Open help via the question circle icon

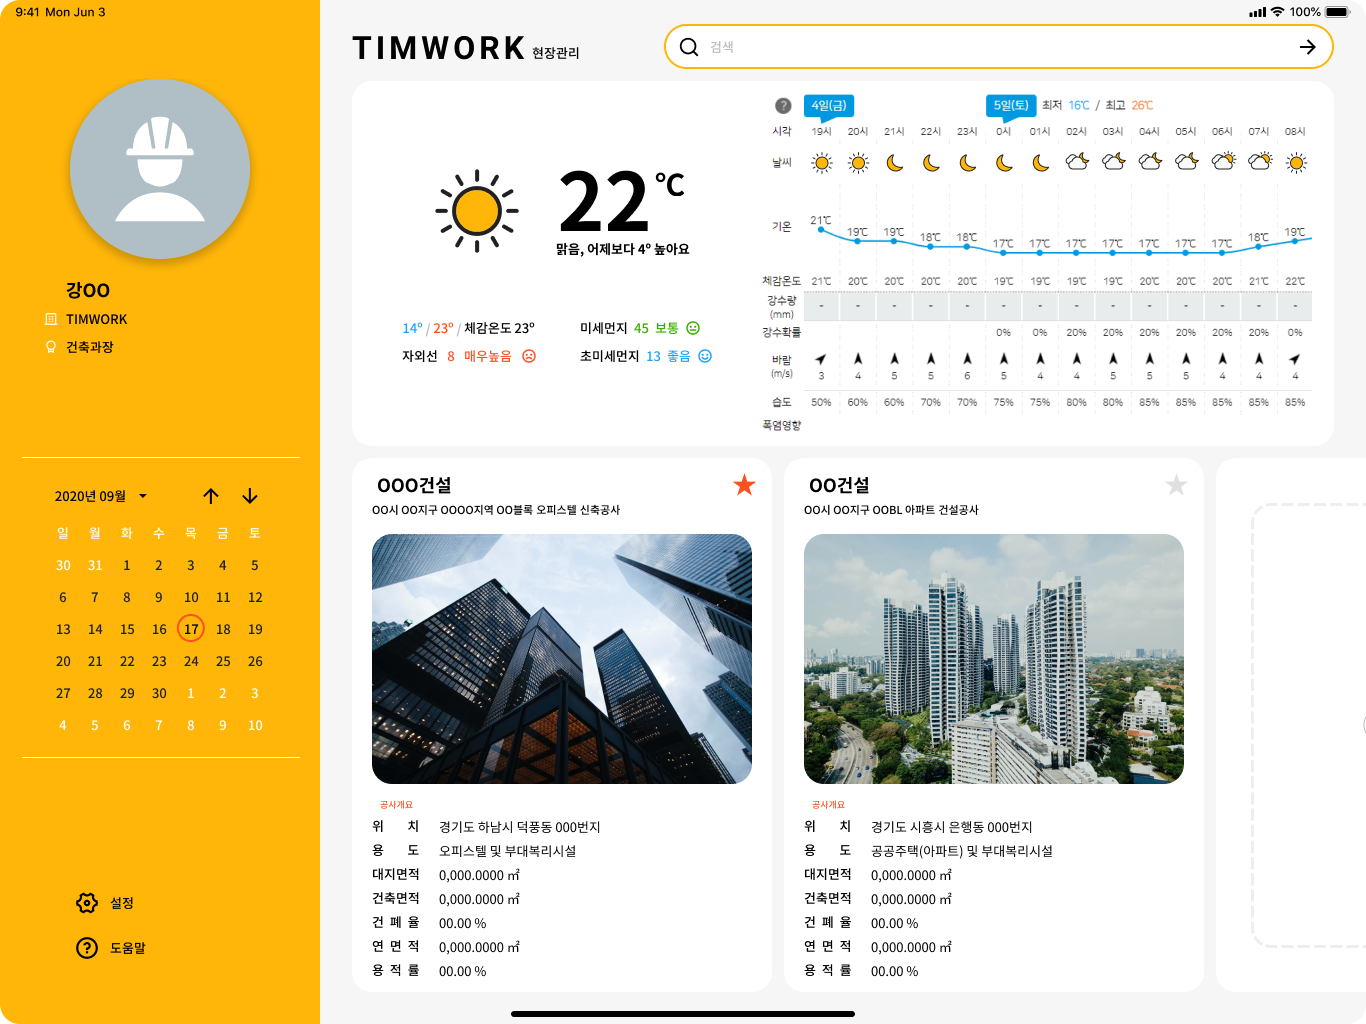87,948
